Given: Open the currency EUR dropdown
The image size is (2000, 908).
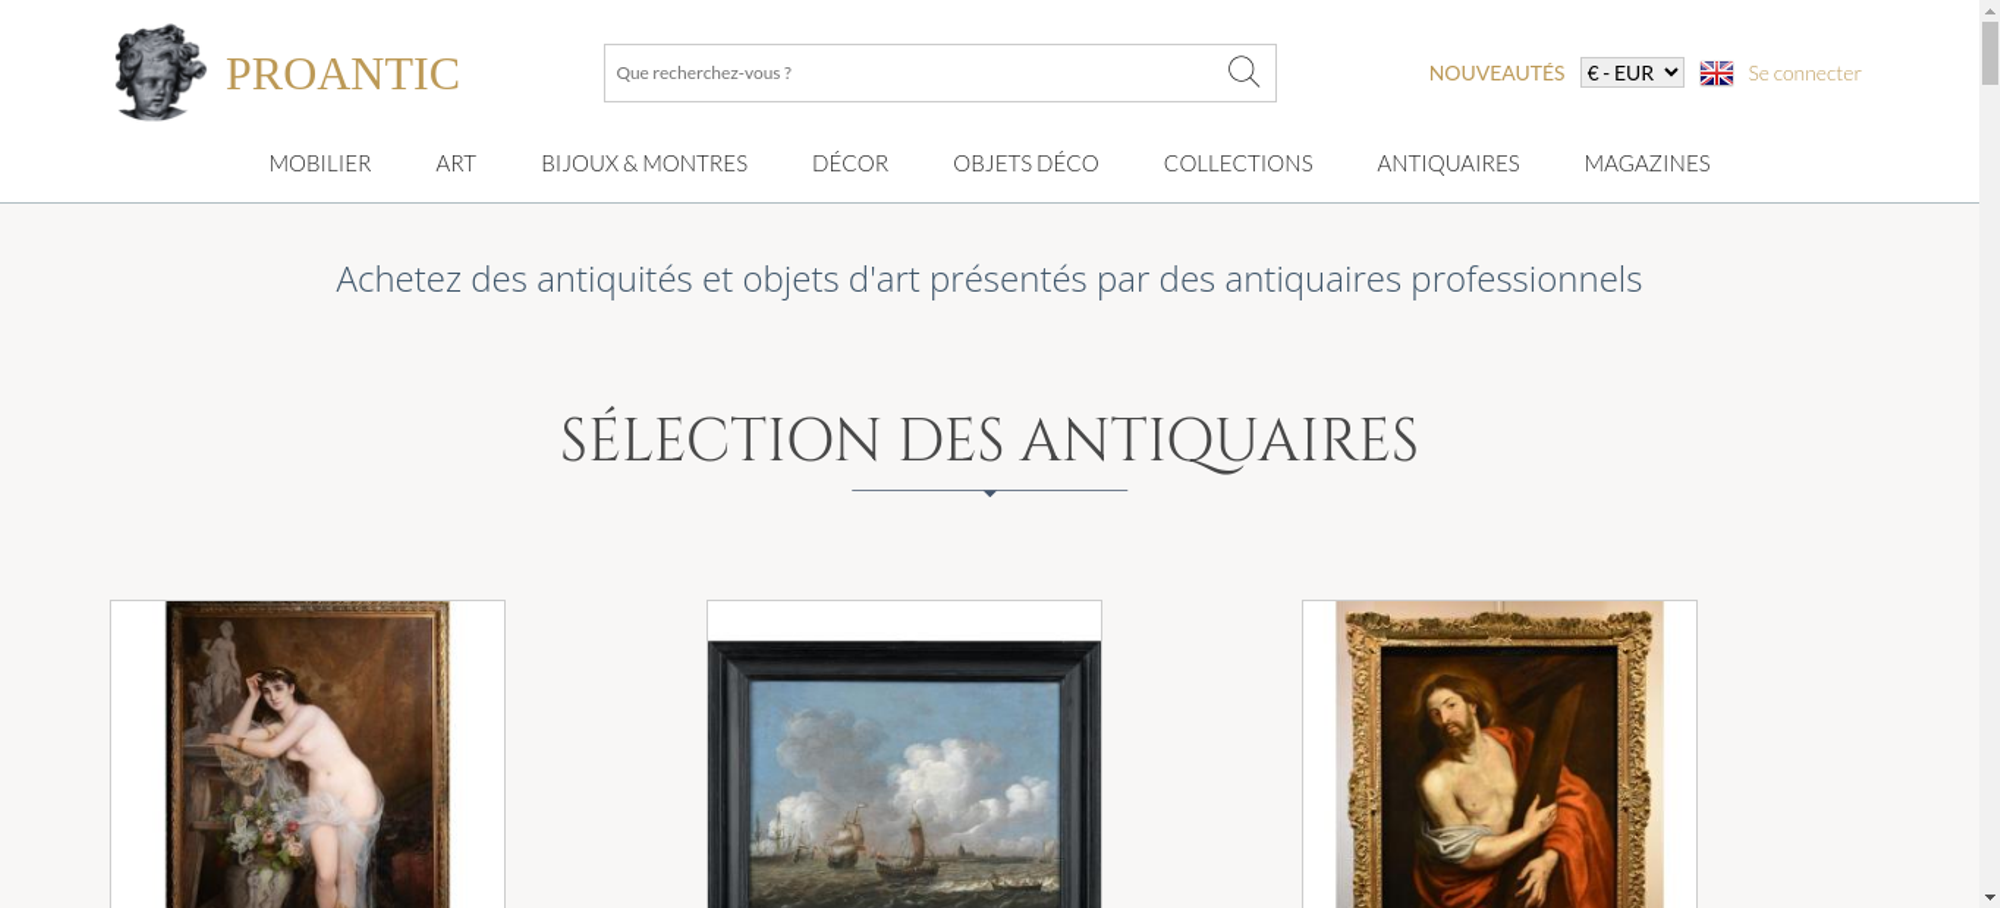Looking at the screenshot, I should (x=1632, y=73).
